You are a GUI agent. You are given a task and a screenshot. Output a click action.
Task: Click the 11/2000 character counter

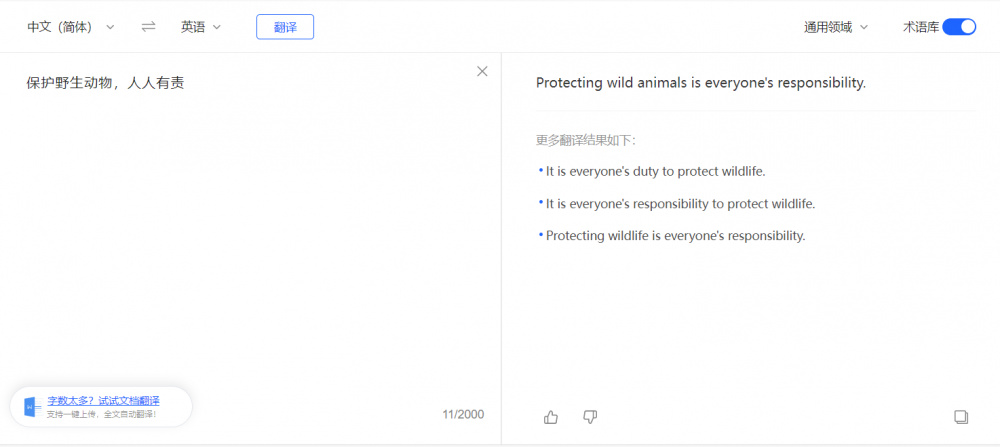[463, 414]
